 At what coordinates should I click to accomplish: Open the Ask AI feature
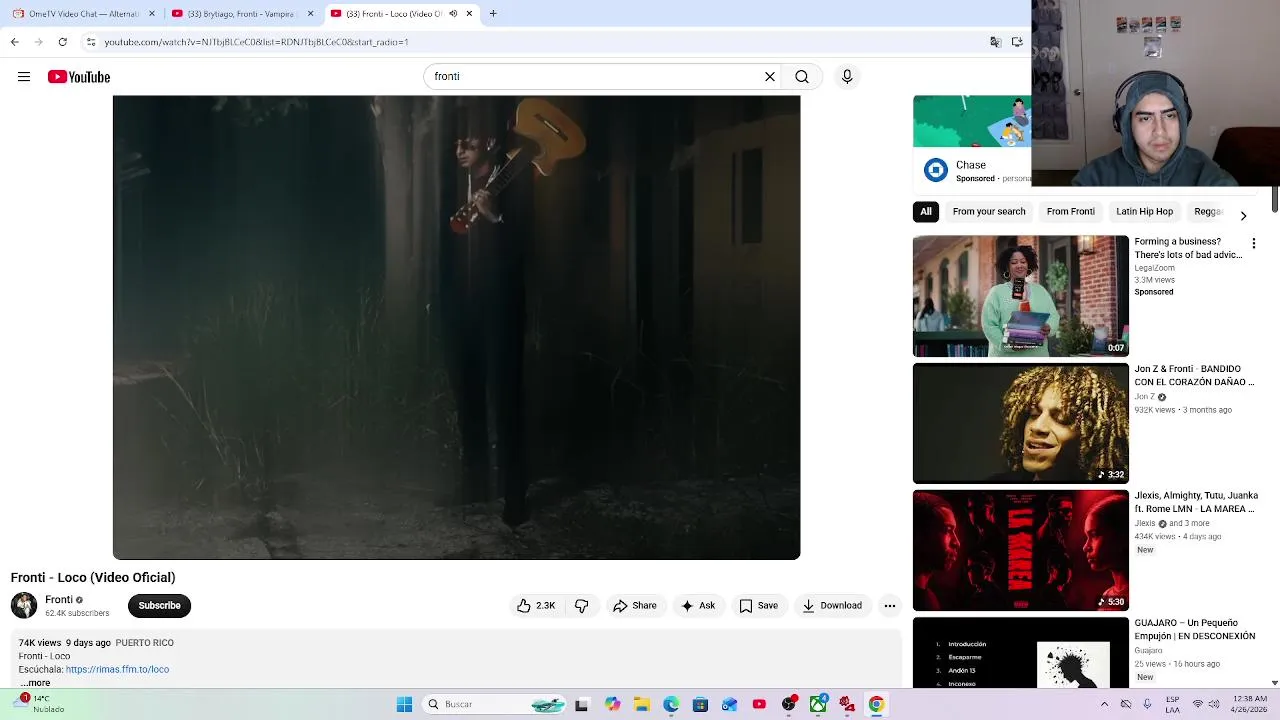[x=698, y=605]
